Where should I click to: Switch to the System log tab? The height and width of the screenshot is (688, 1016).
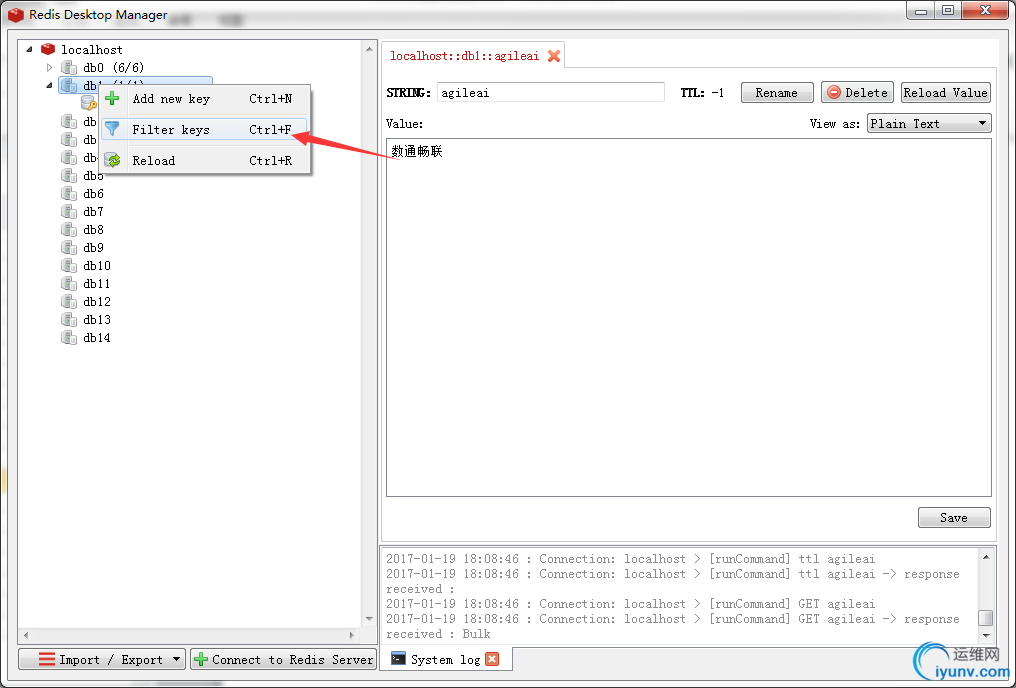(445, 659)
